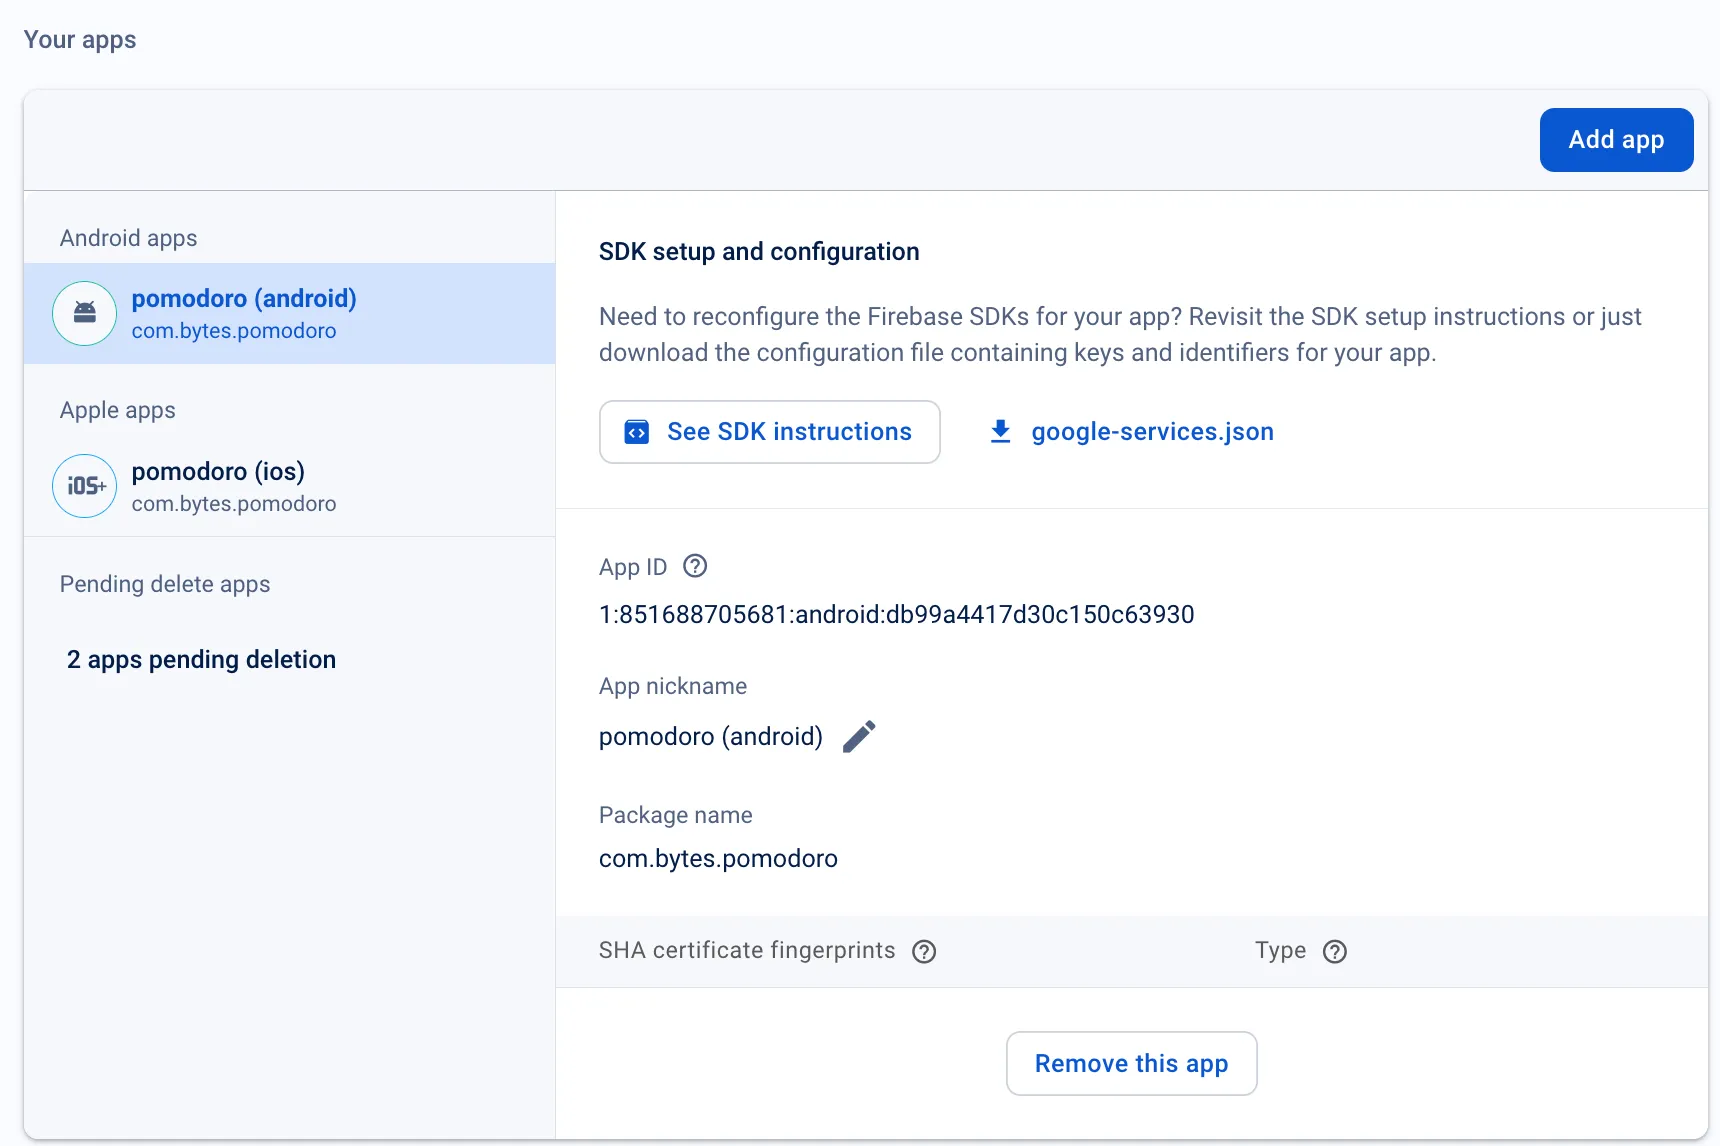
Task: Open 2 apps pending deletion
Action: click(201, 659)
